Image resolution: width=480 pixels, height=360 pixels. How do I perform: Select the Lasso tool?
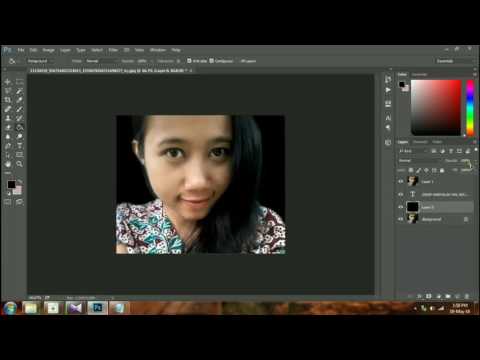point(7,91)
